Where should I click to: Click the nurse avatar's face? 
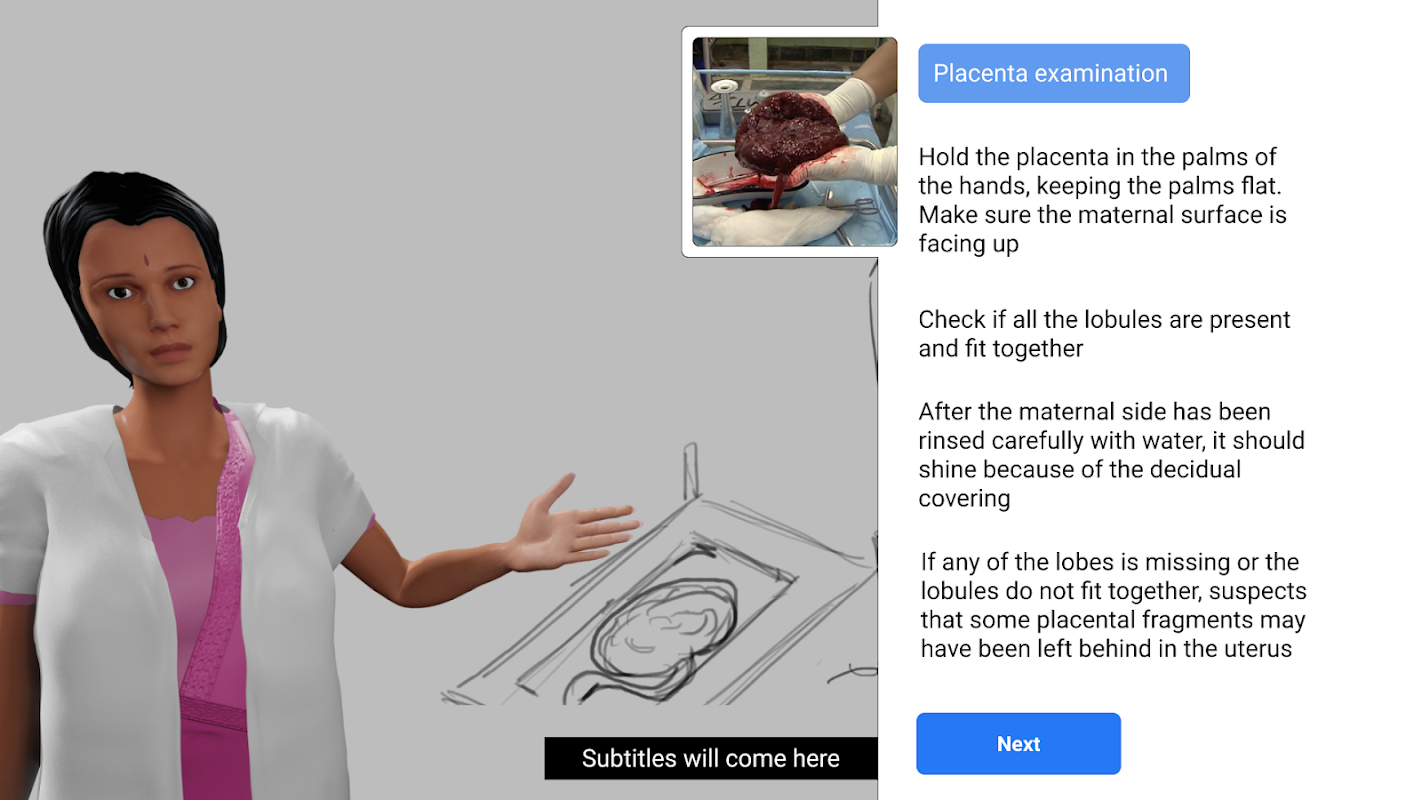tap(150, 297)
